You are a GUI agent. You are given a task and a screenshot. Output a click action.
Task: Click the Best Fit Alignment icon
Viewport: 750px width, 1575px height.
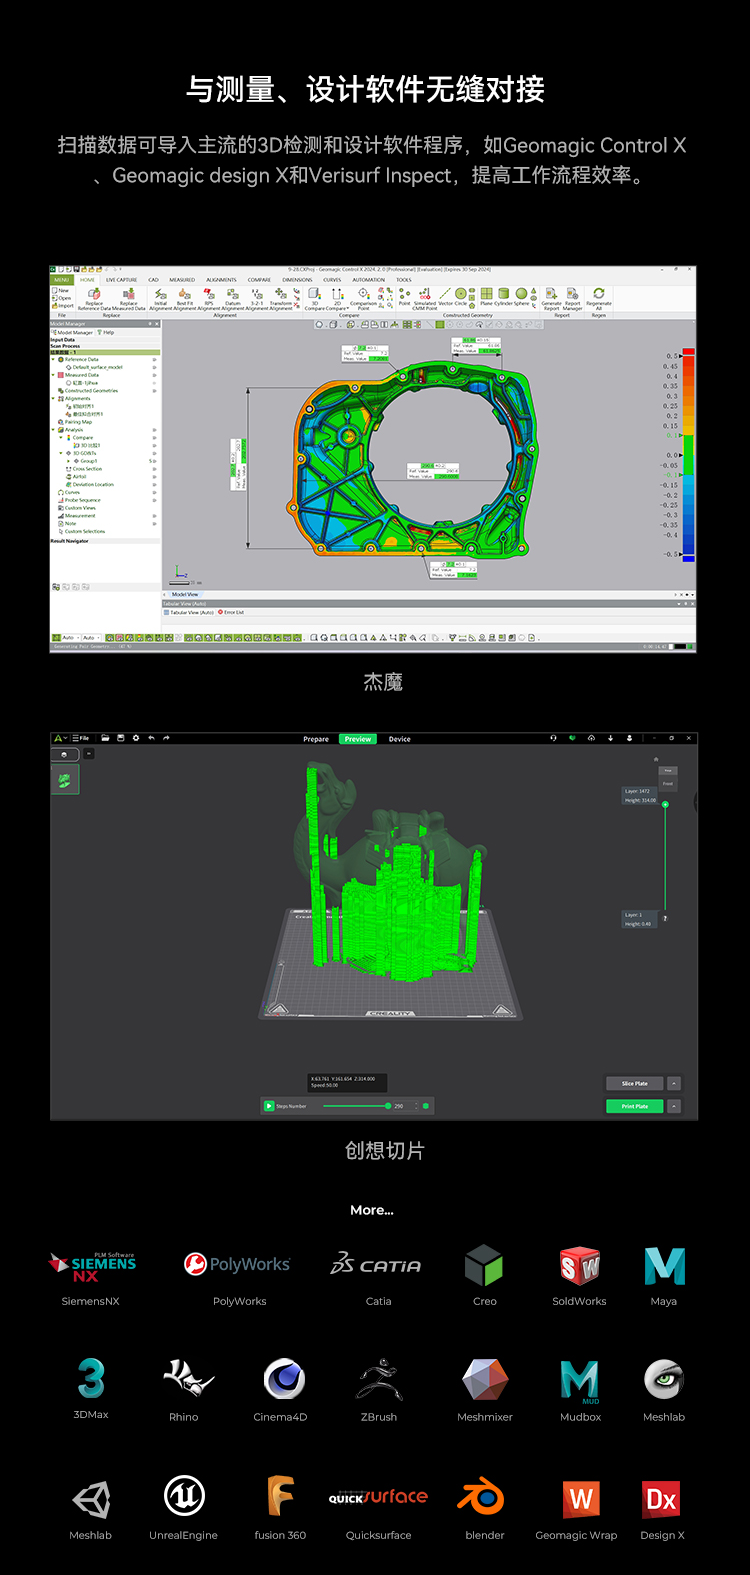[184, 294]
